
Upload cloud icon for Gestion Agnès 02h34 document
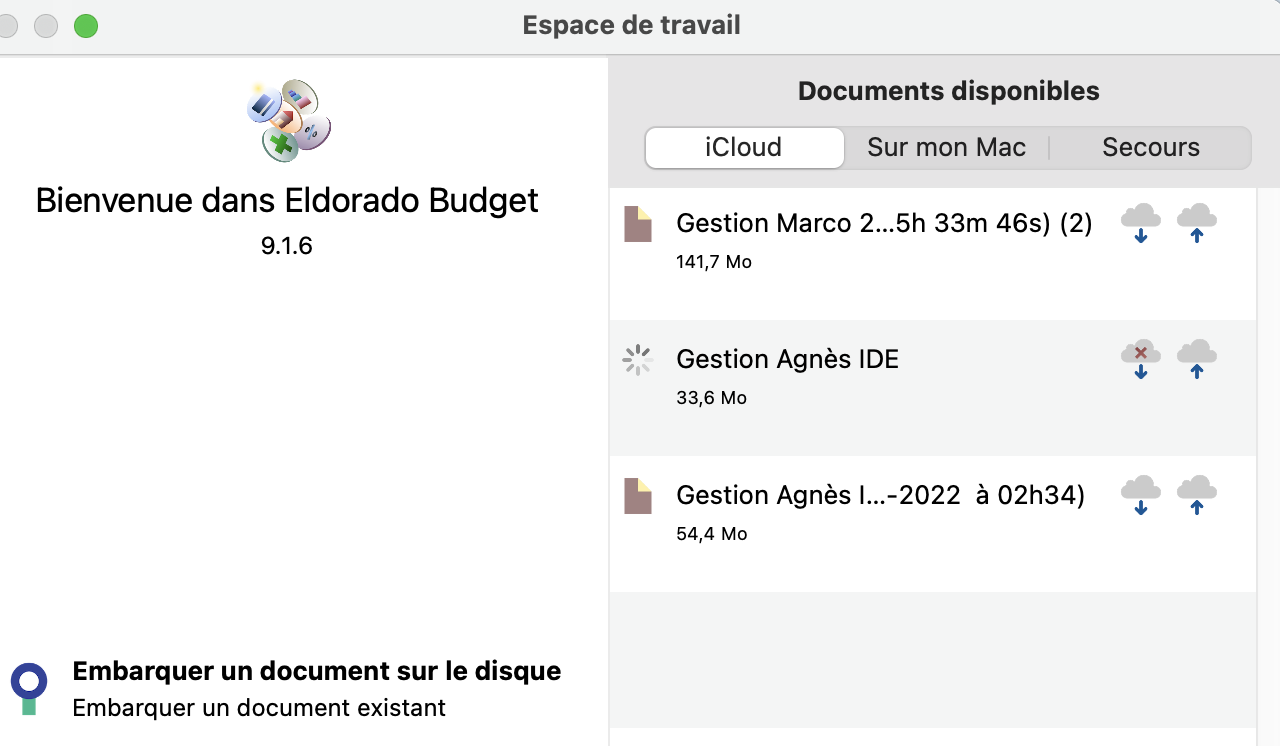(x=1197, y=495)
